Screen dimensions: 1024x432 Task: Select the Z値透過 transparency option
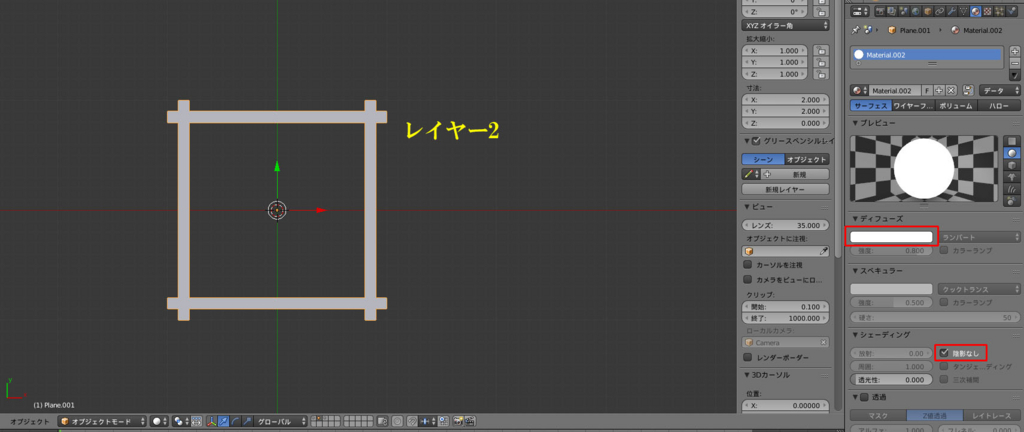pyautogui.click(x=935, y=415)
